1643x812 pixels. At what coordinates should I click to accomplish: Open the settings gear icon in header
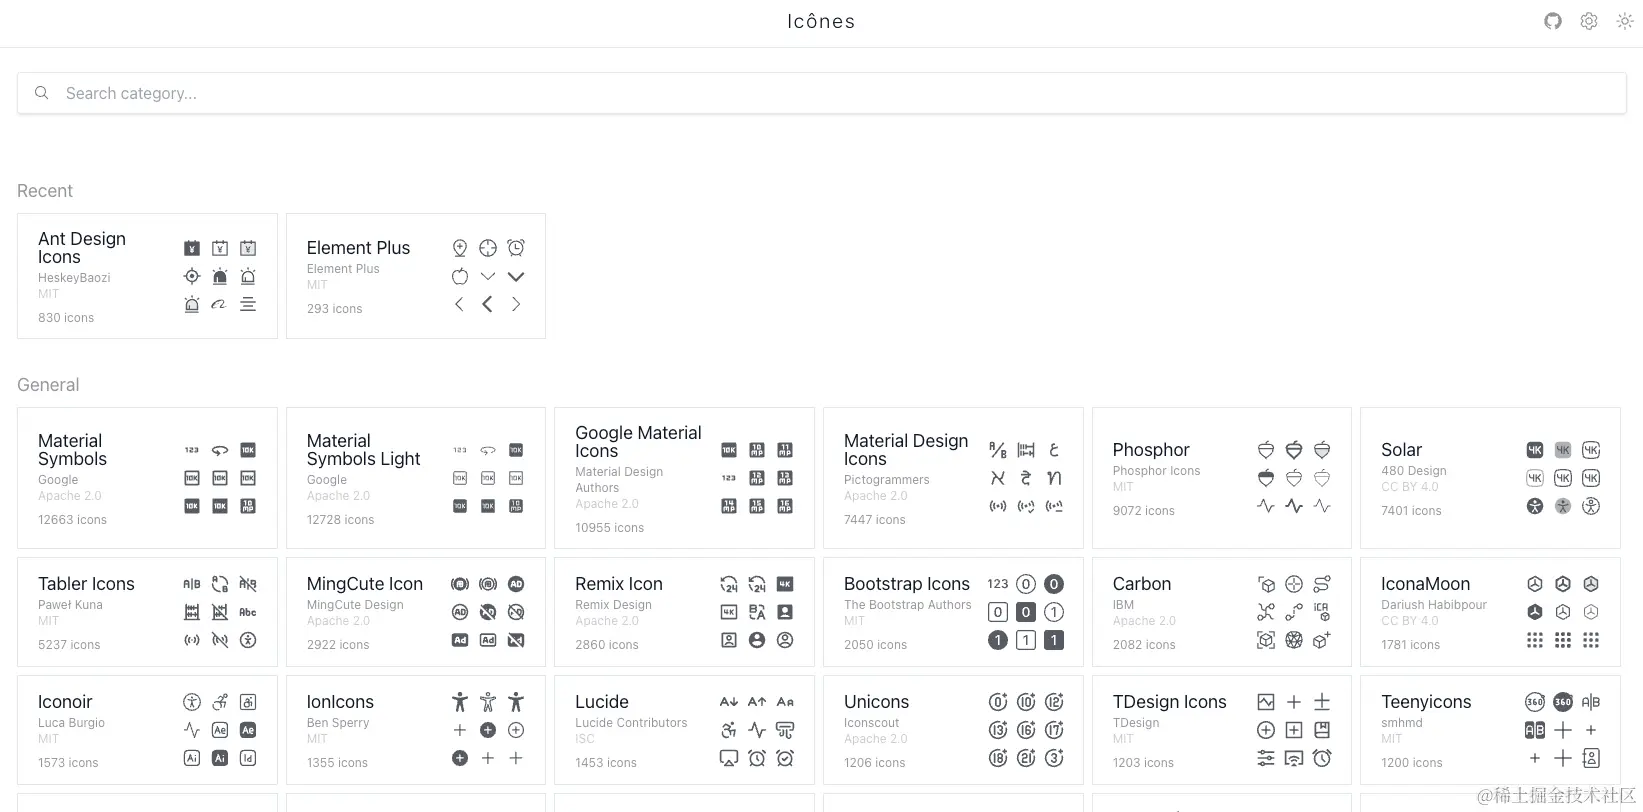pyautogui.click(x=1589, y=21)
